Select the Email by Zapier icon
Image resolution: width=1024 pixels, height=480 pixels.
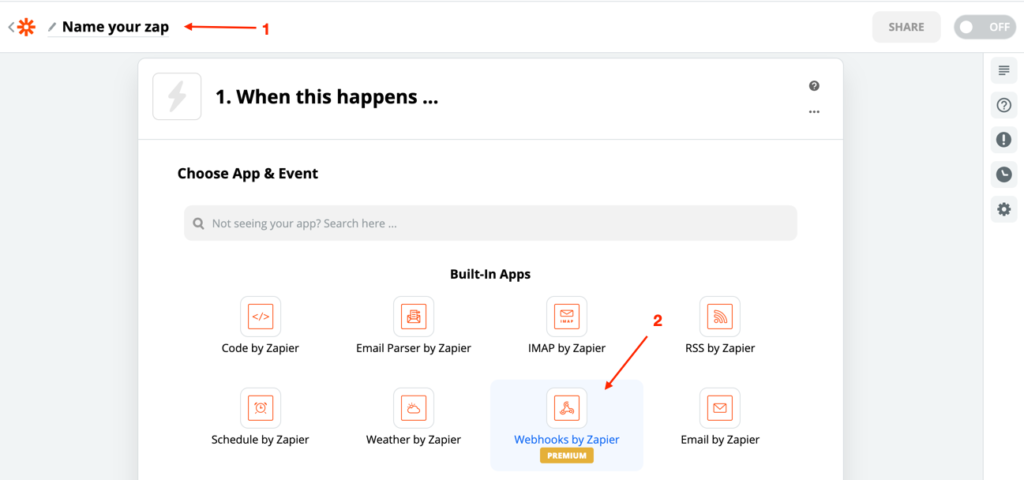720,408
